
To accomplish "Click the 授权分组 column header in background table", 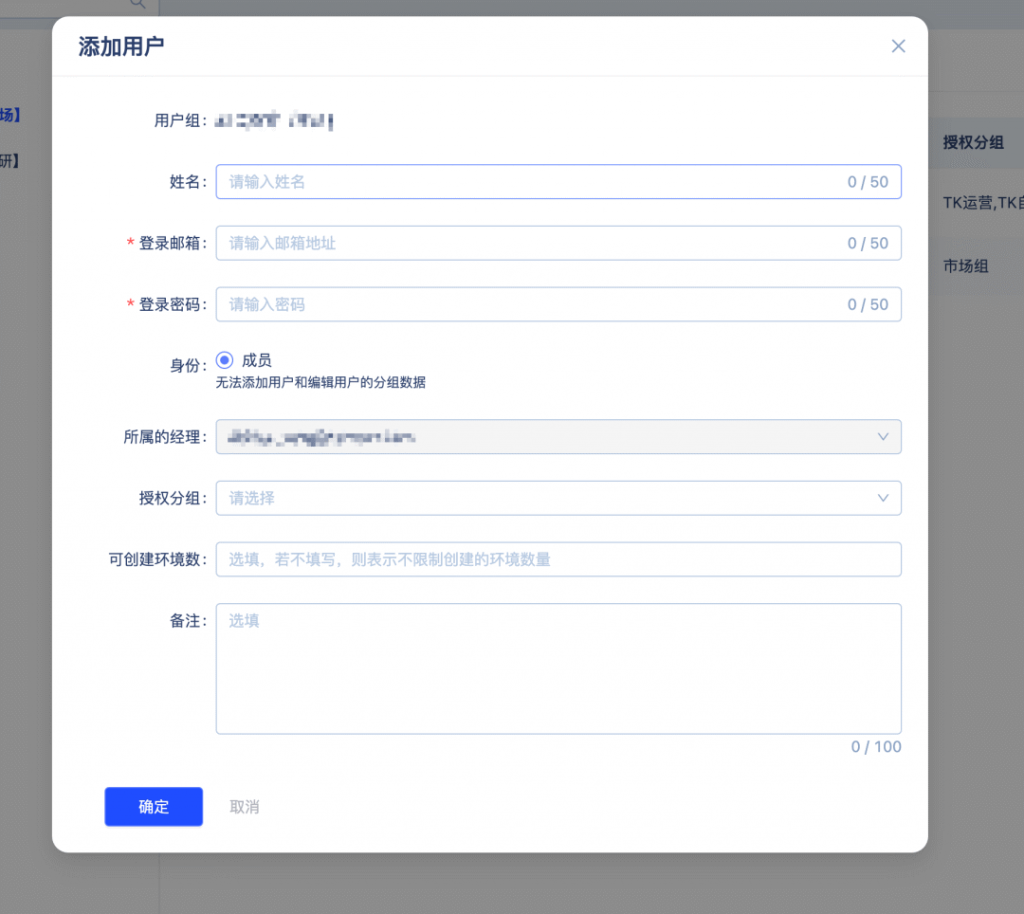I will [973, 142].
